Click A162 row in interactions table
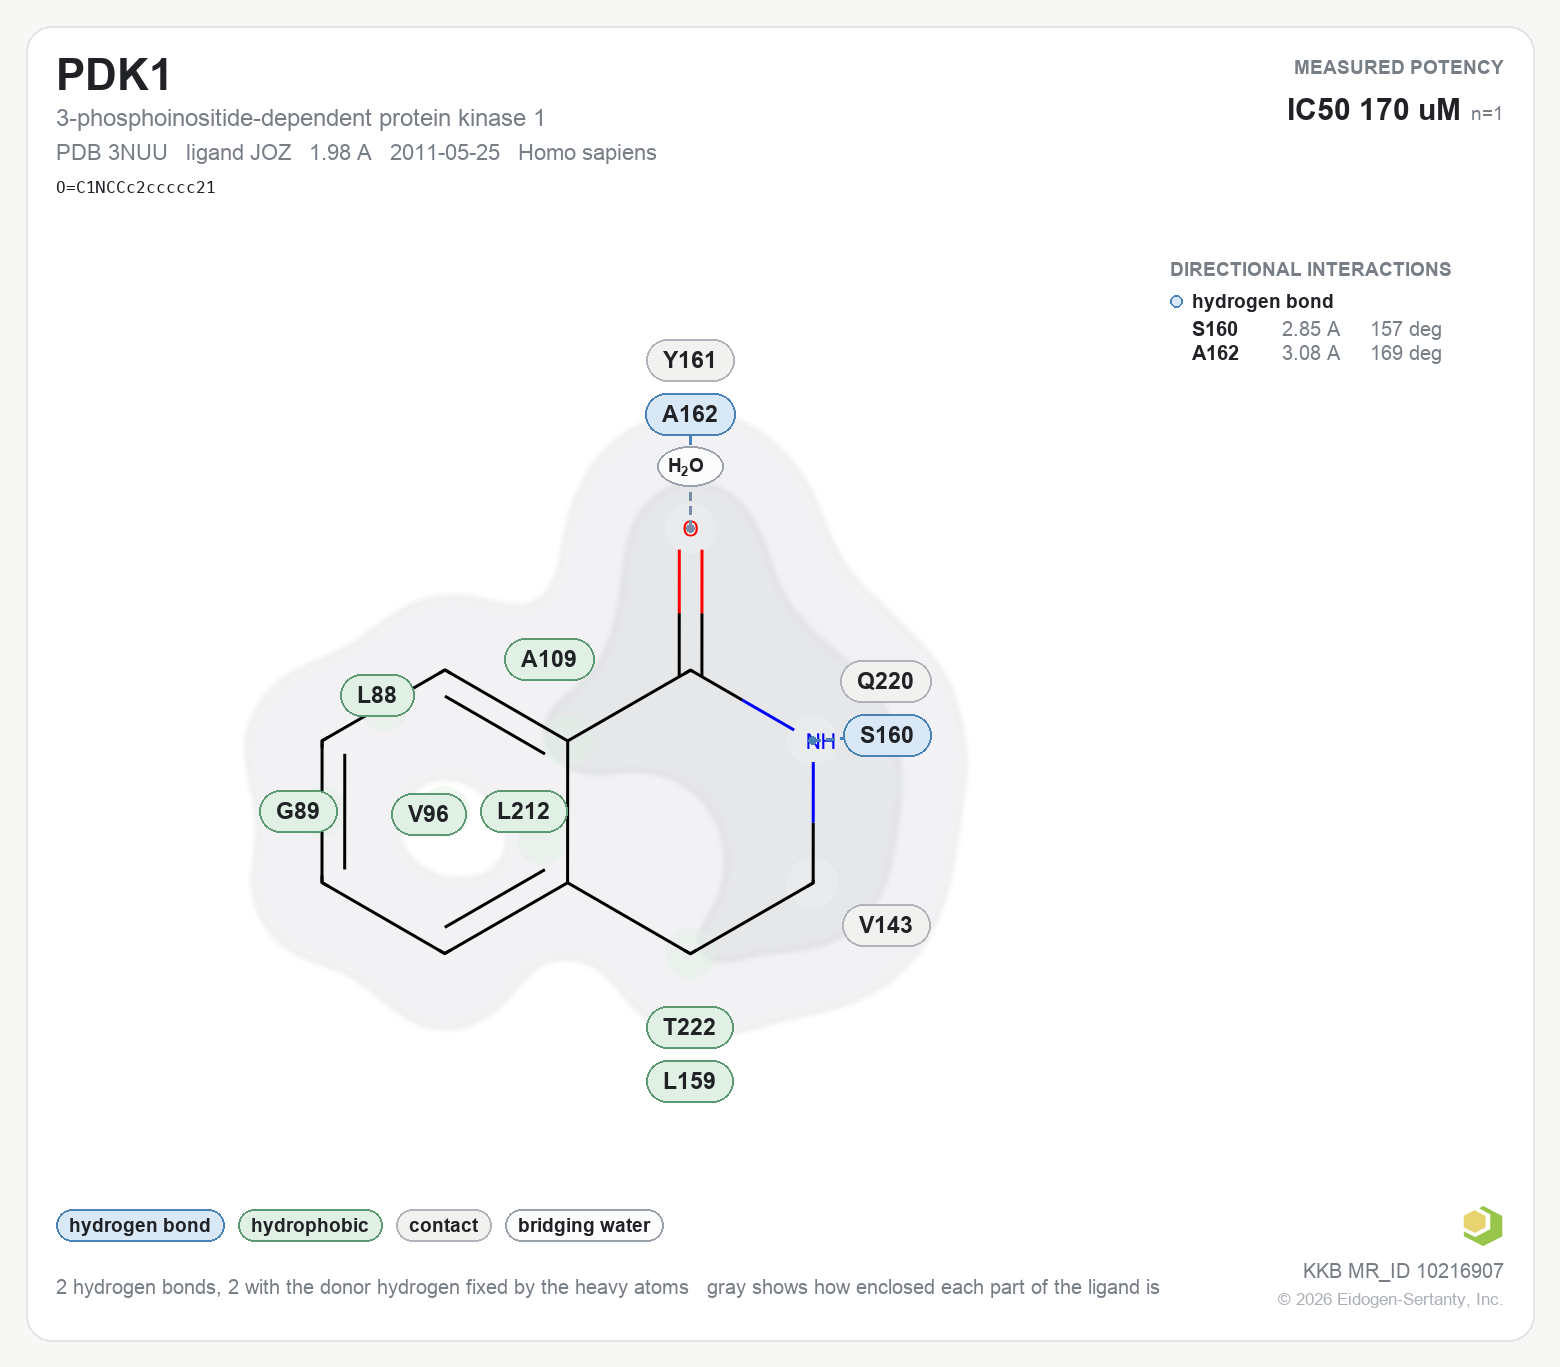1560x1367 pixels. [x=1316, y=353]
